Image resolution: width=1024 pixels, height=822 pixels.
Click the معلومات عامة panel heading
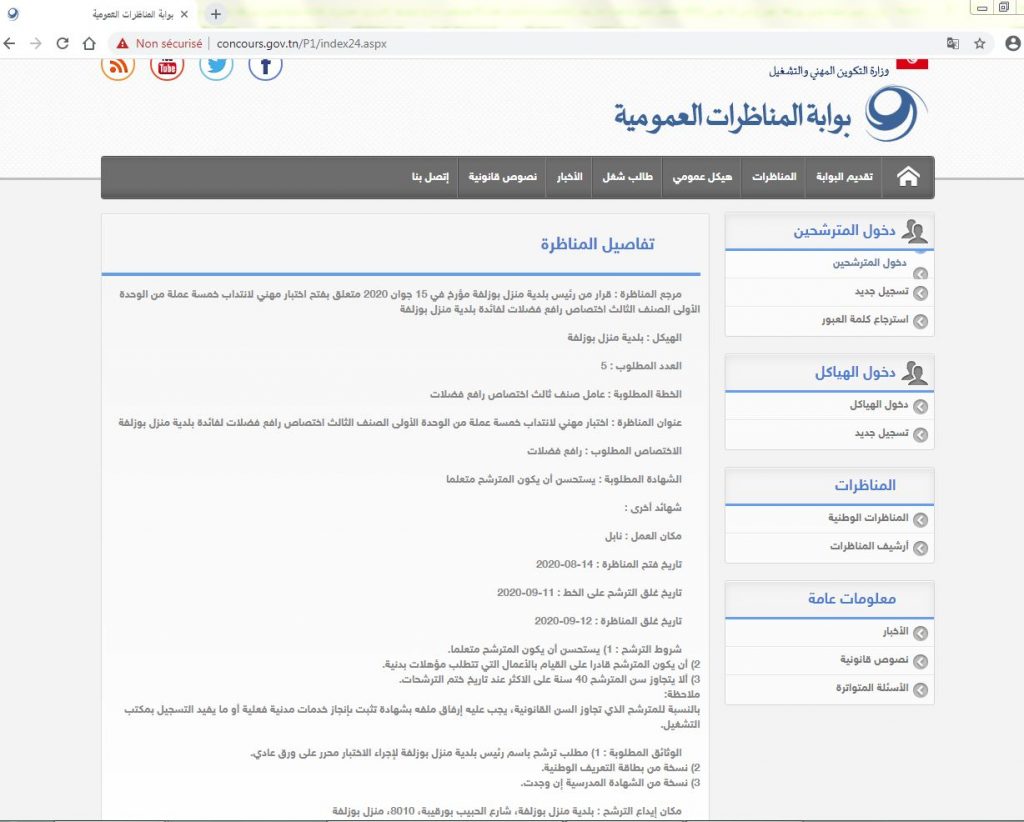pos(852,599)
